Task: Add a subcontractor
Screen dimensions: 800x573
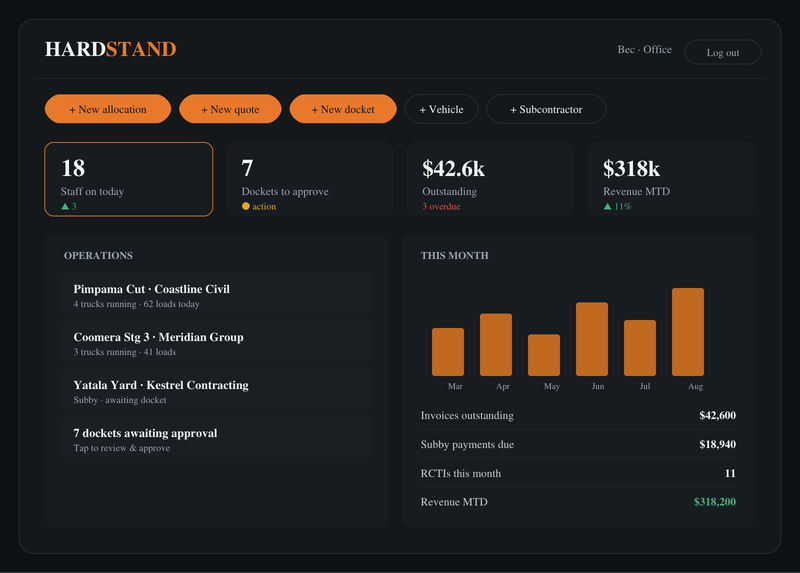Action: [x=546, y=109]
